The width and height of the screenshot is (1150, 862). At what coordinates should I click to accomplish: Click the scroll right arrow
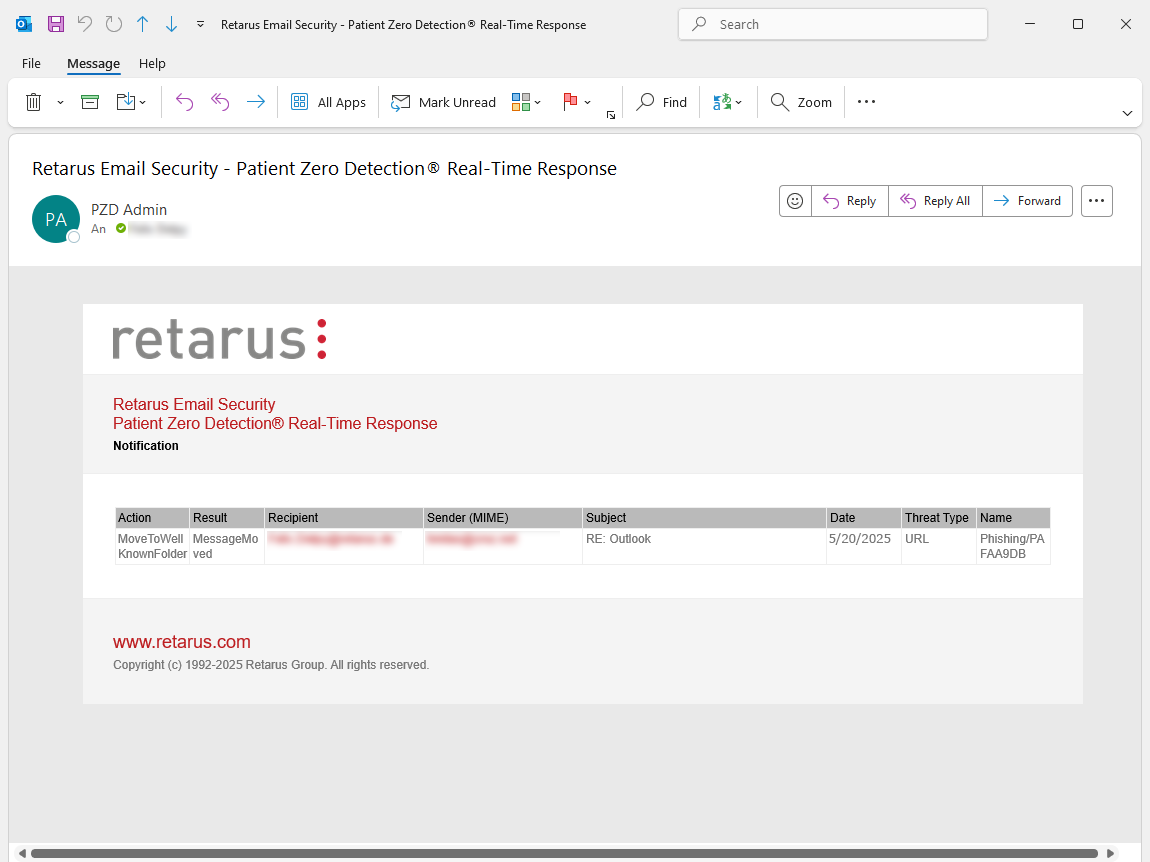tap(1110, 853)
